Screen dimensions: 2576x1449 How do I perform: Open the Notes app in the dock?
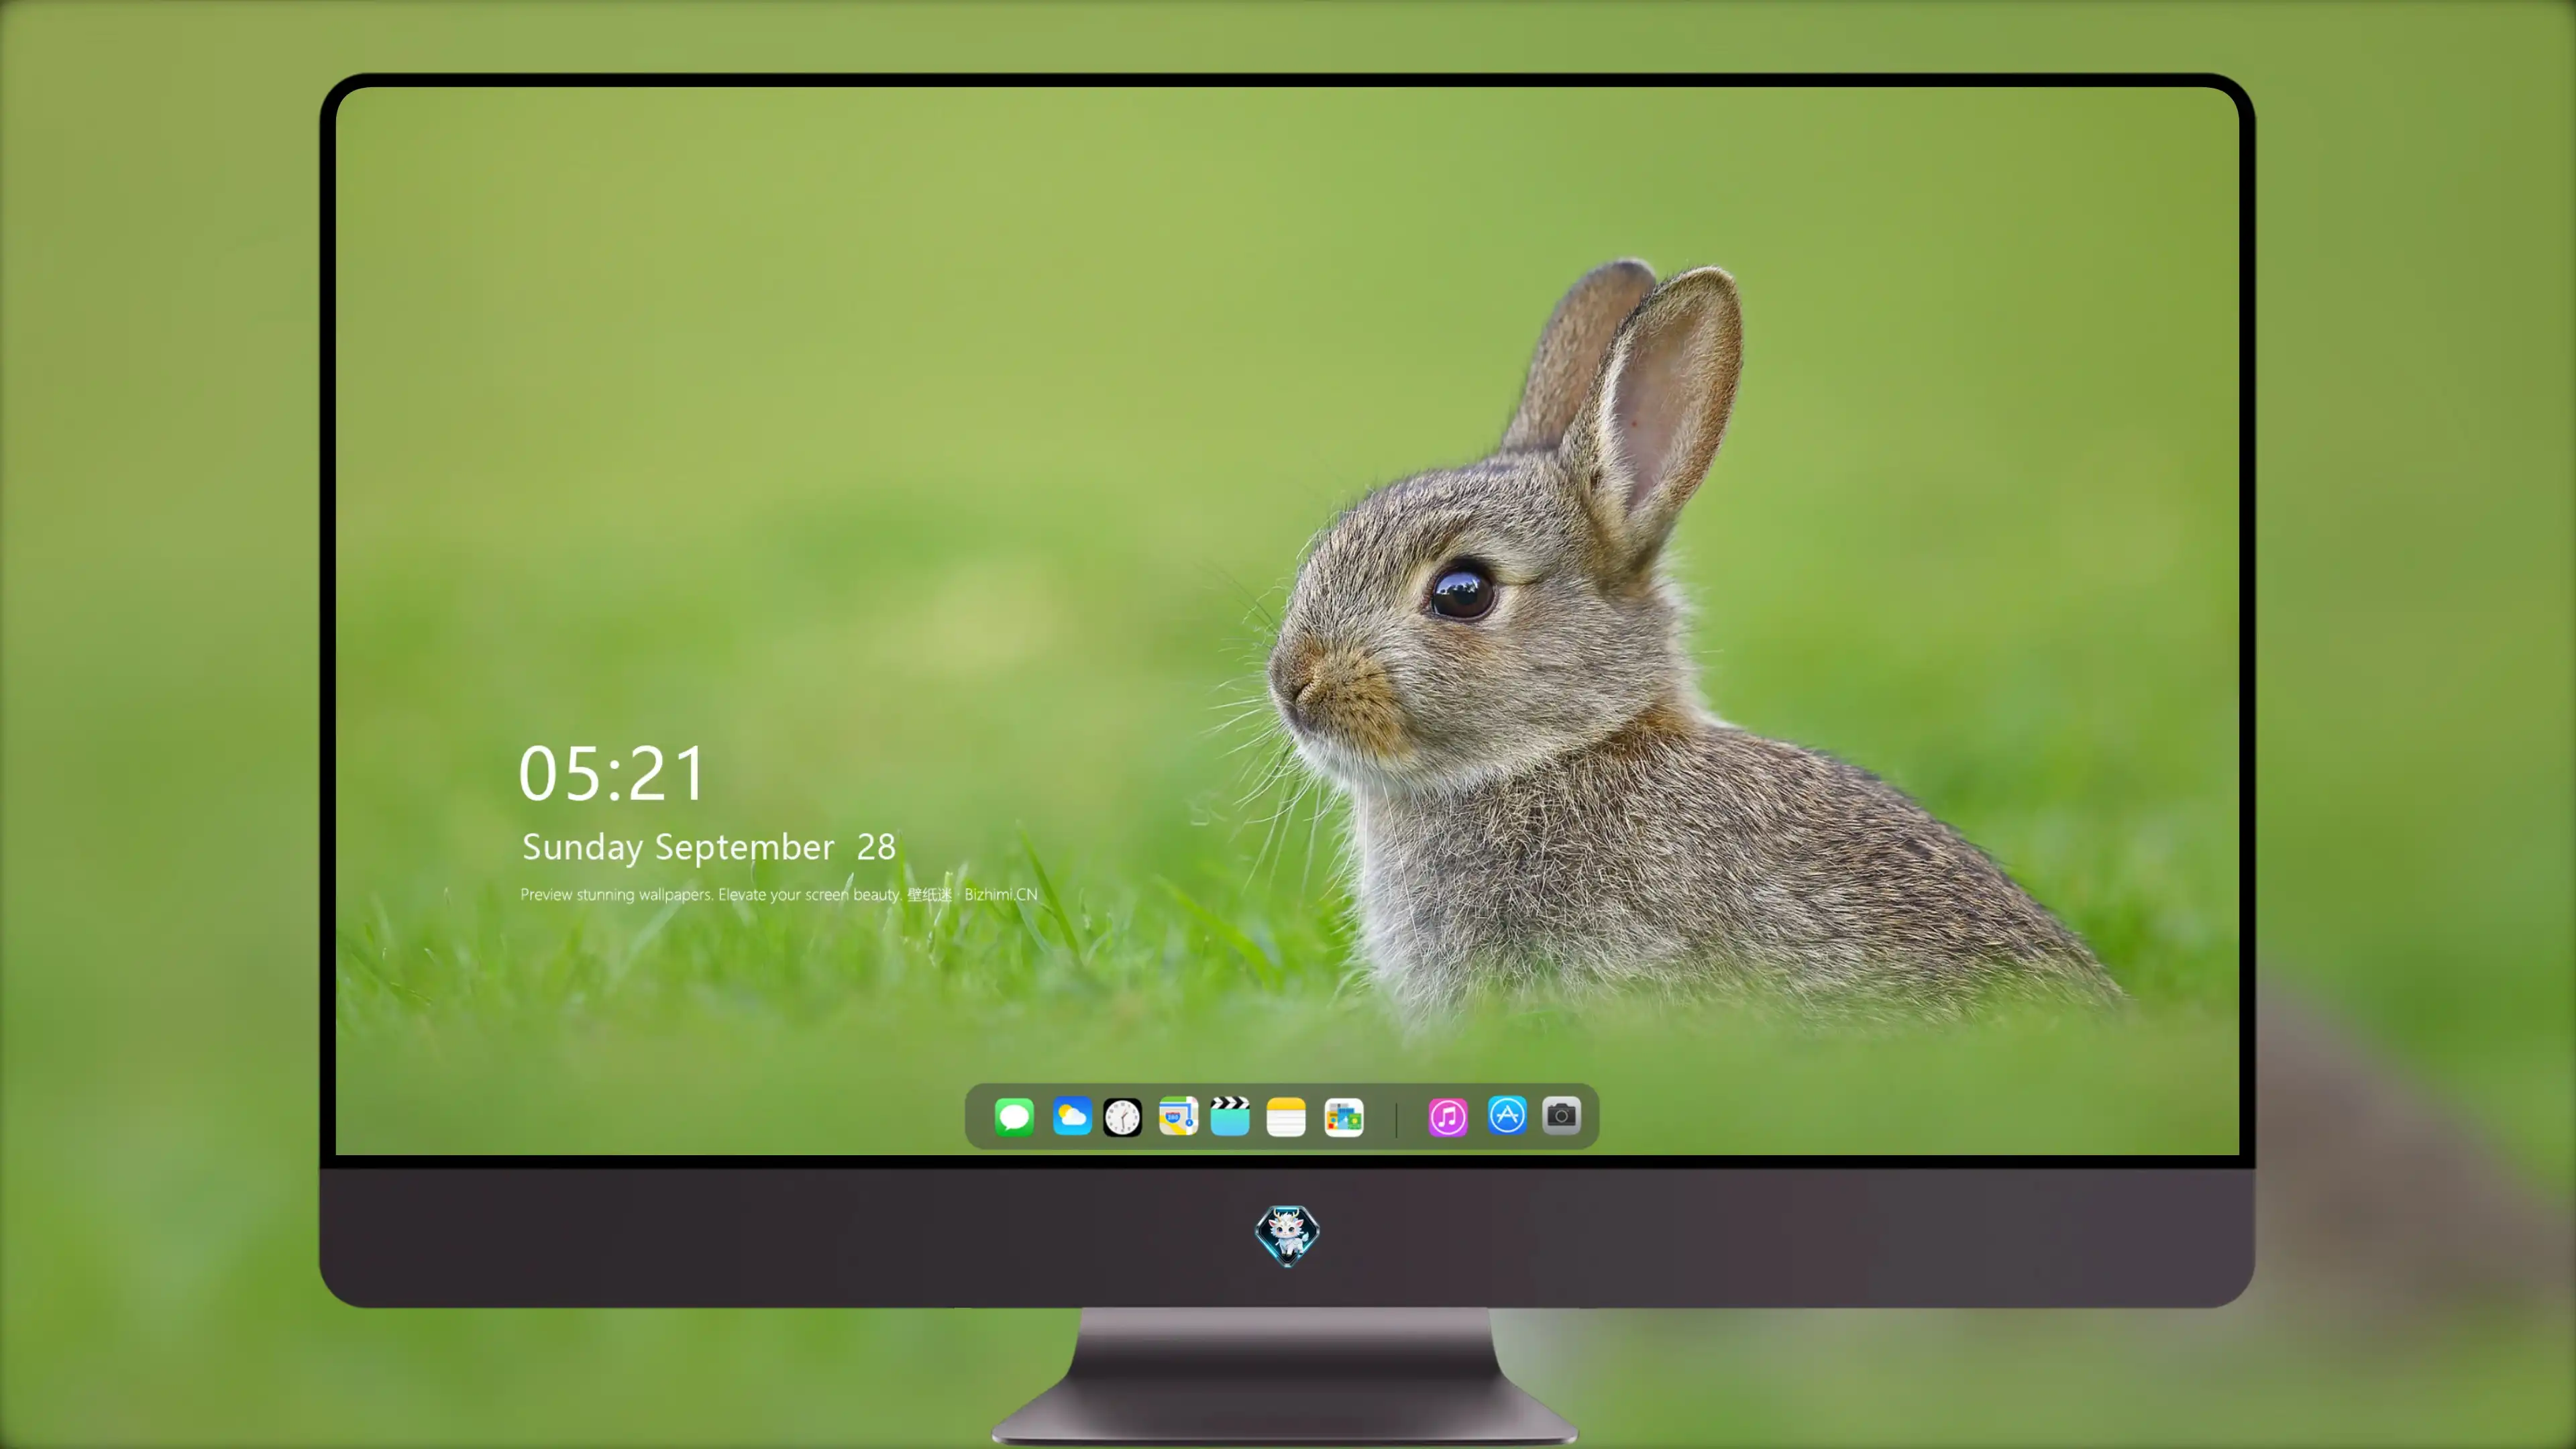1286,1117
